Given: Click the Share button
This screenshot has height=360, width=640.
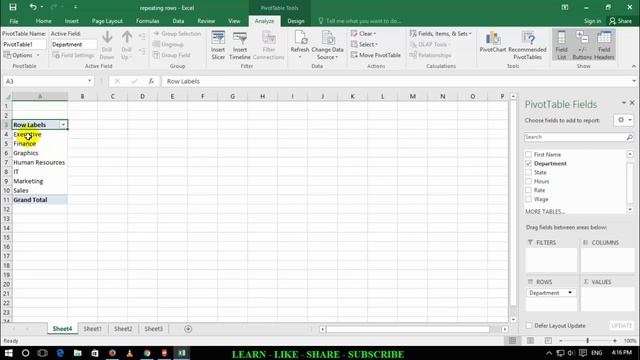Looking at the screenshot, I should pos(620,21).
